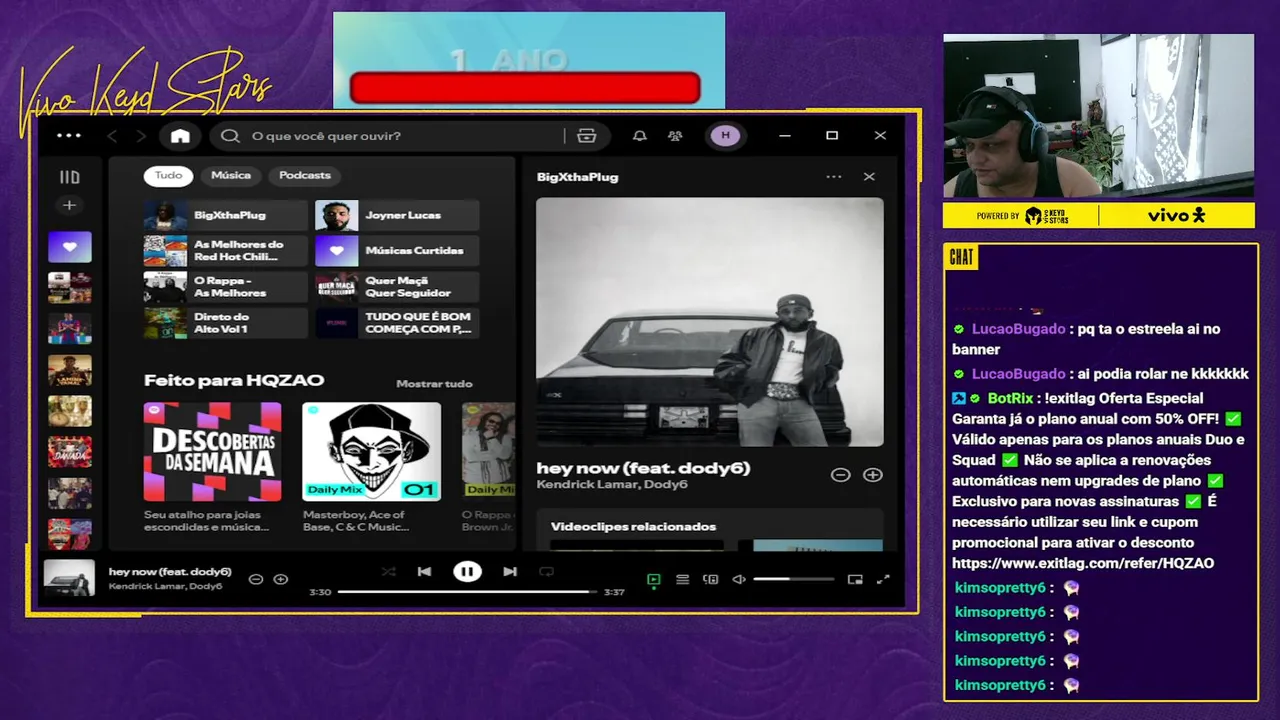The image size is (1280, 720).
Task: Click the large hey now album artwork
Action: (x=710, y=322)
